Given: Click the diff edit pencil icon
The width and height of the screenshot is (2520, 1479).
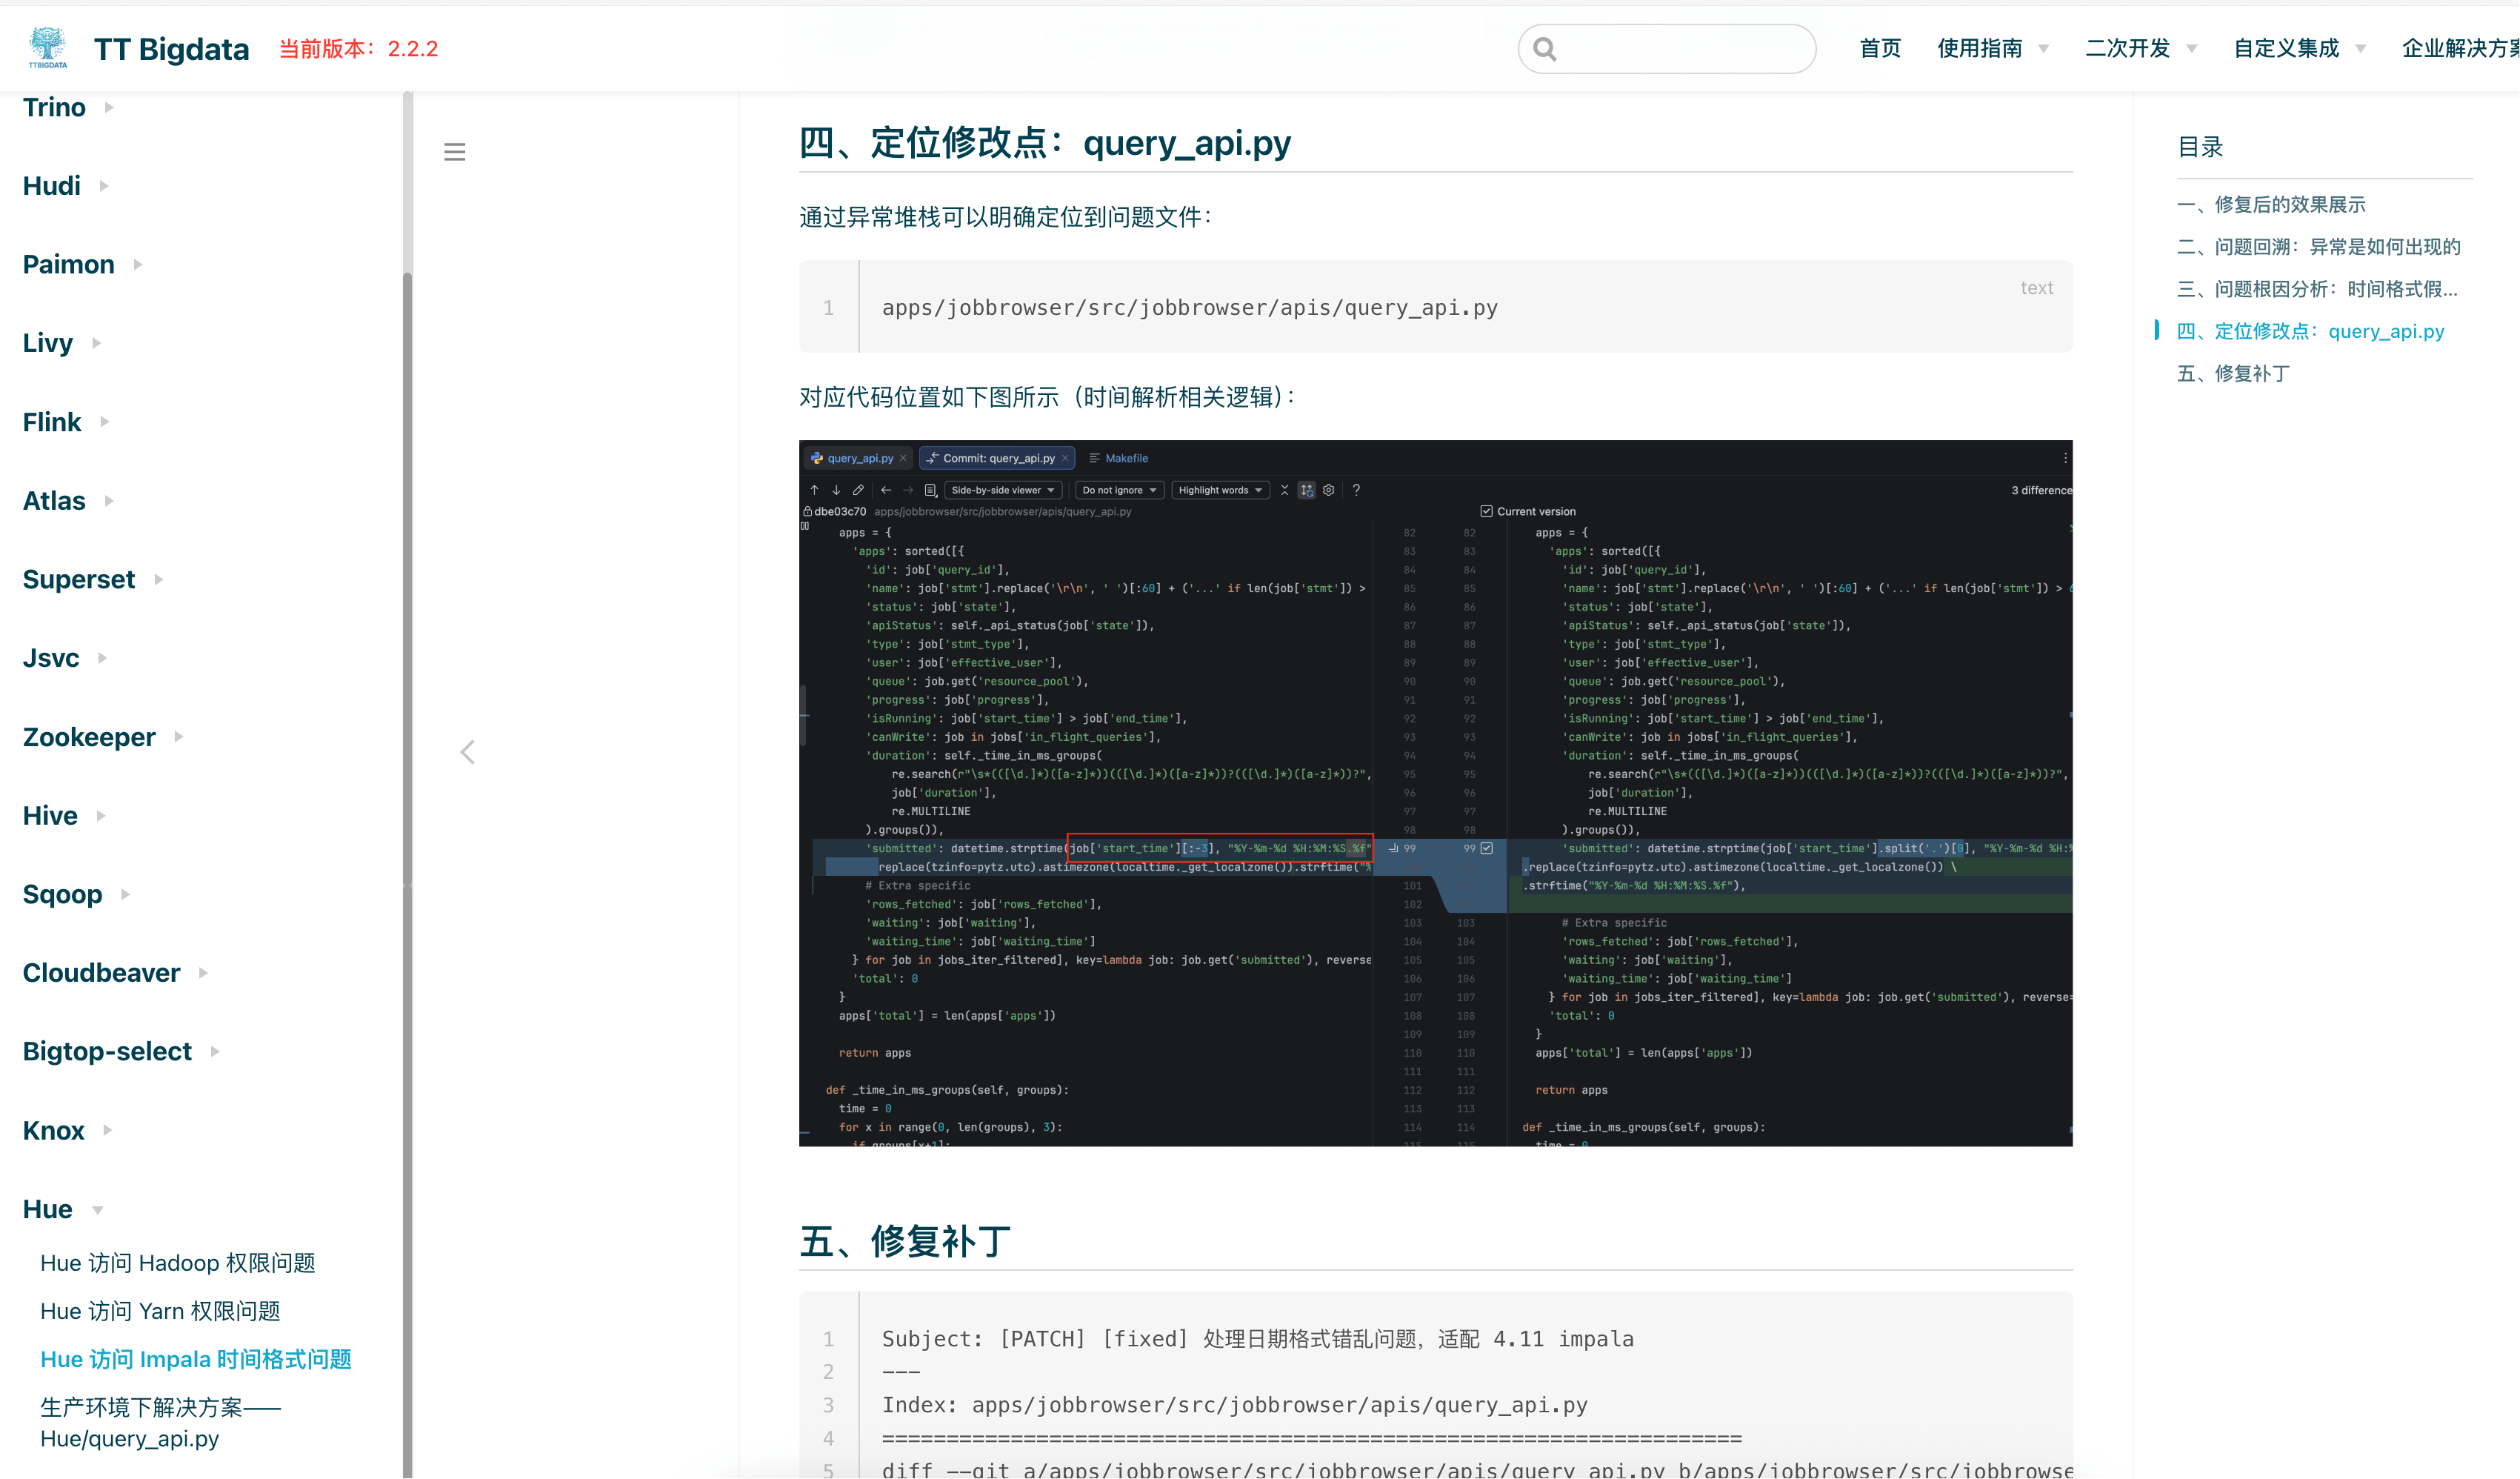Looking at the screenshot, I should point(858,490).
